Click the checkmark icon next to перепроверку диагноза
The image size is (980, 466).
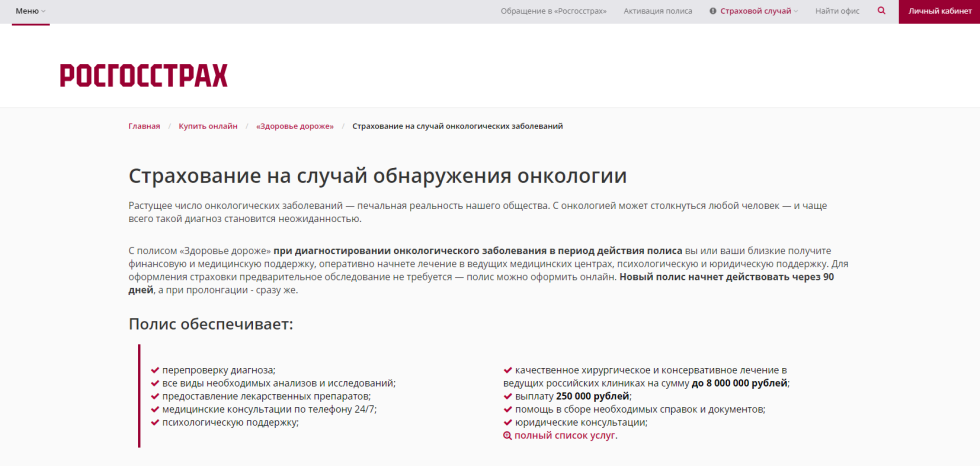pyautogui.click(x=155, y=371)
